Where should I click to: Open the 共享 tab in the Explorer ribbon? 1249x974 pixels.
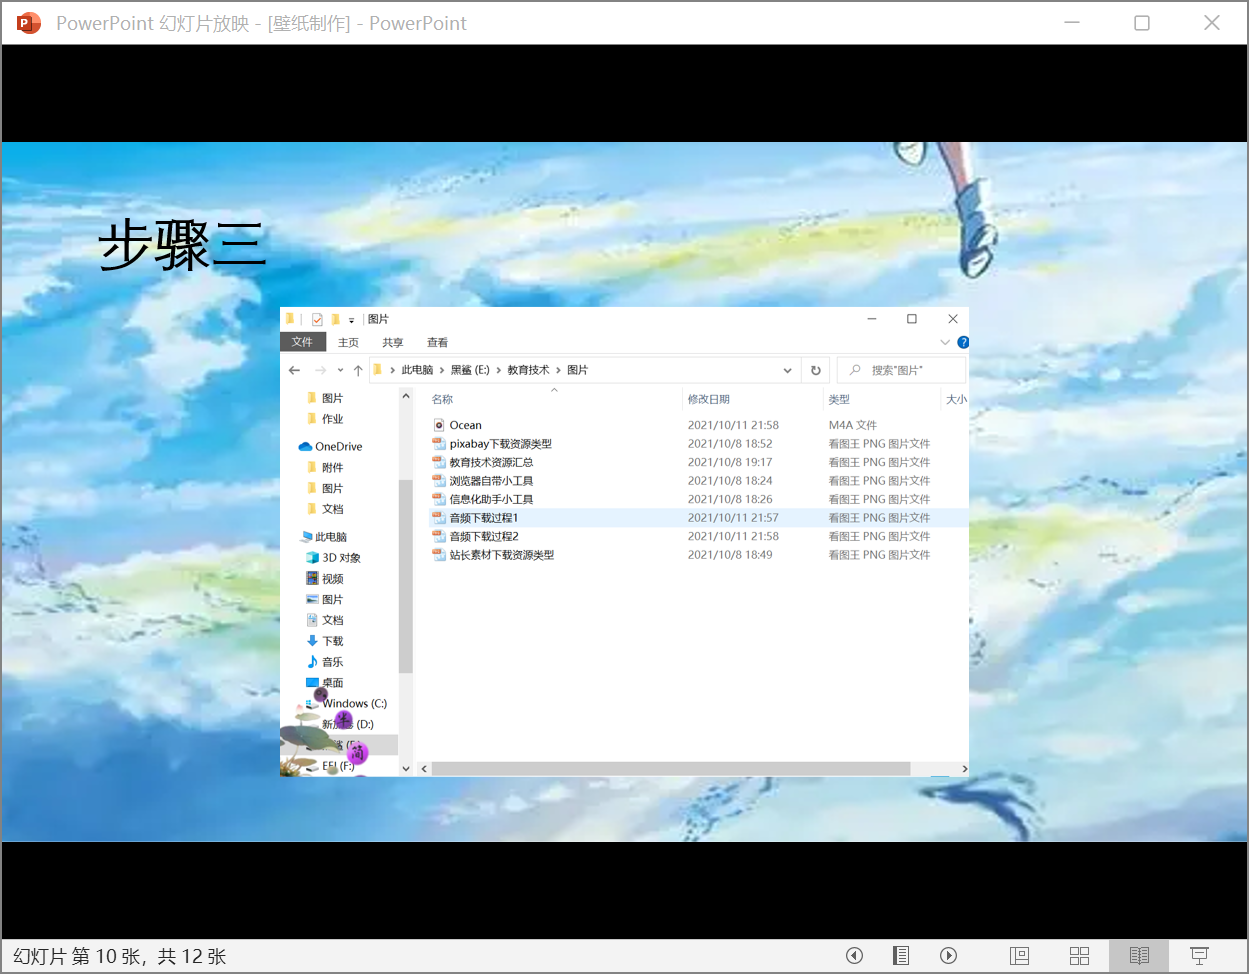393,343
